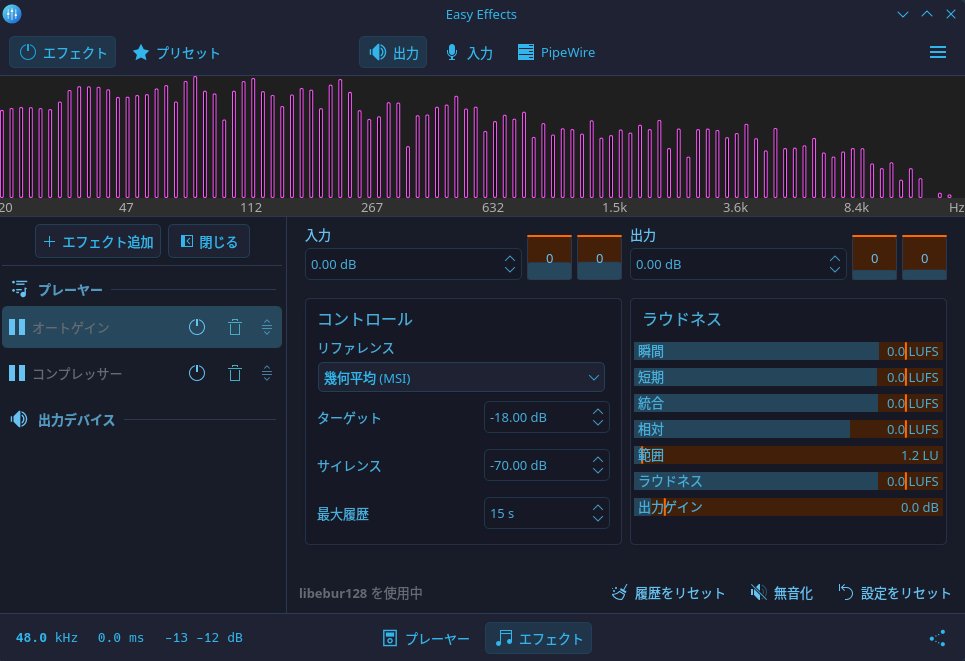This screenshot has height=661, width=965.
Task: Click the Easy Effects app icon
Action: 12,14
